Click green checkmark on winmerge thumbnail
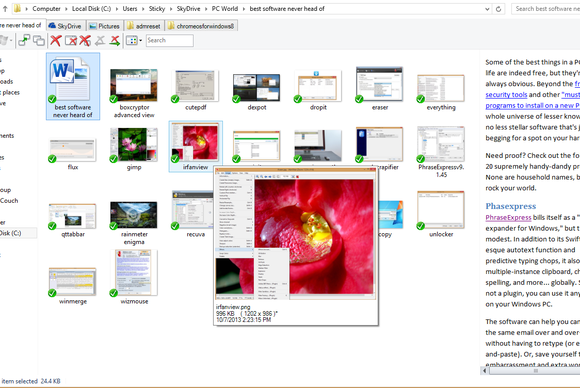The image size is (580, 388). [x=52, y=293]
